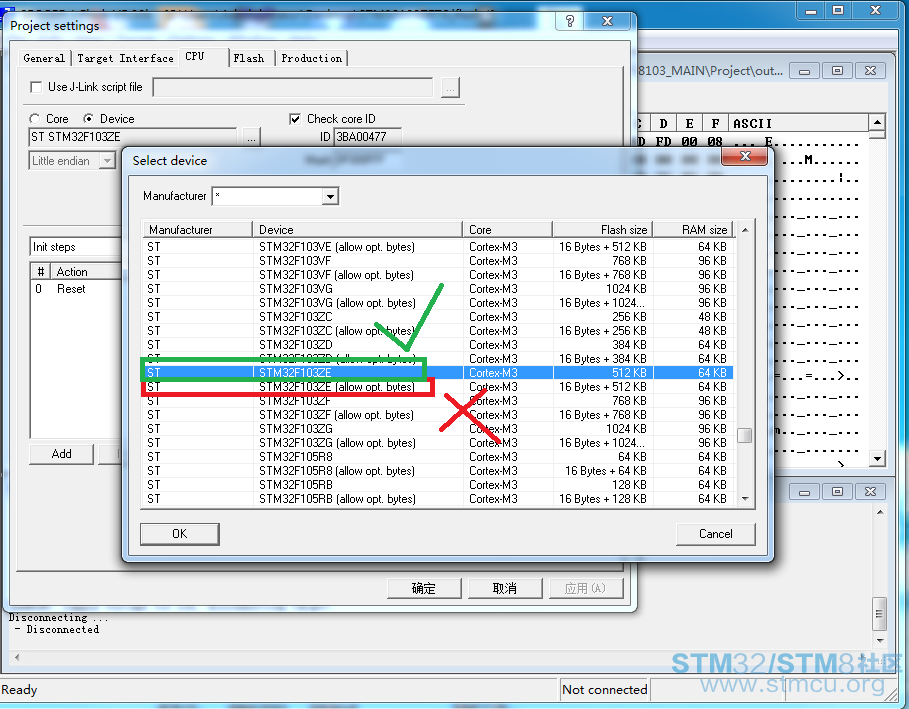The width and height of the screenshot is (909, 709).
Task: Click the ST STM32F103ZE device field
Action: (132, 137)
